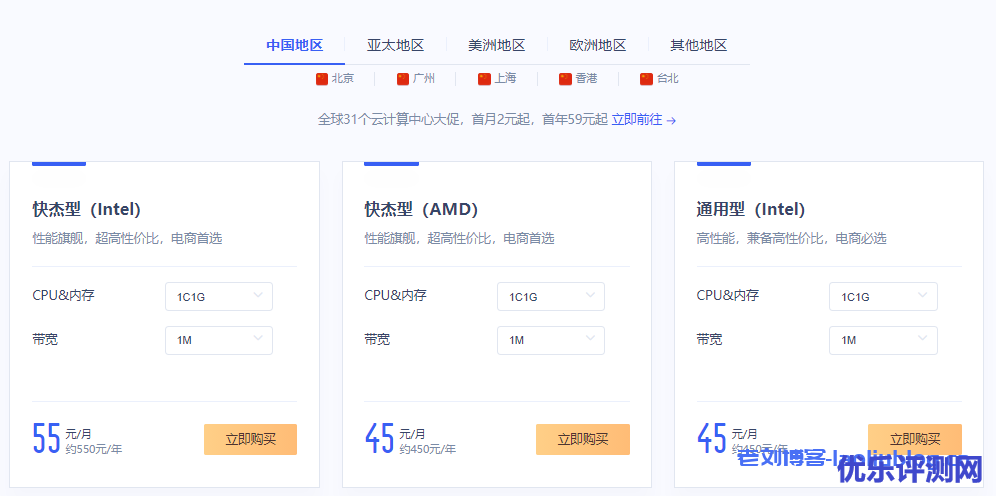Select the 广州 city flag icon

click(x=403, y=79)
